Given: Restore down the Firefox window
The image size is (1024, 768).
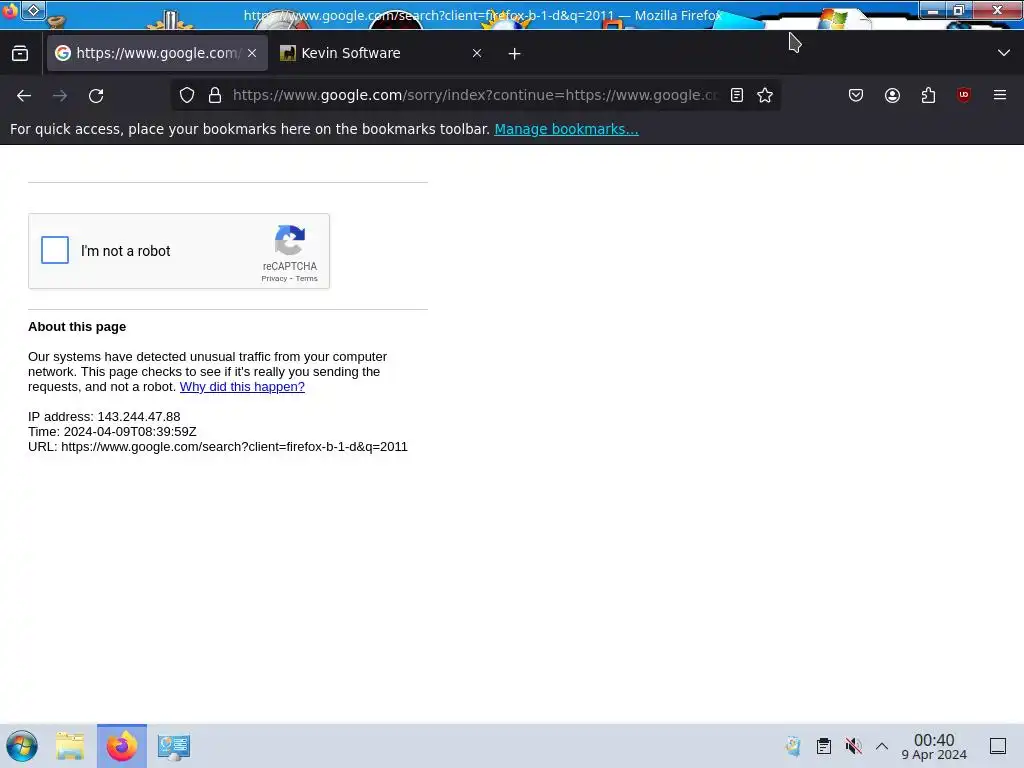Looking at the screenshot, I should (x=959, y=10).
